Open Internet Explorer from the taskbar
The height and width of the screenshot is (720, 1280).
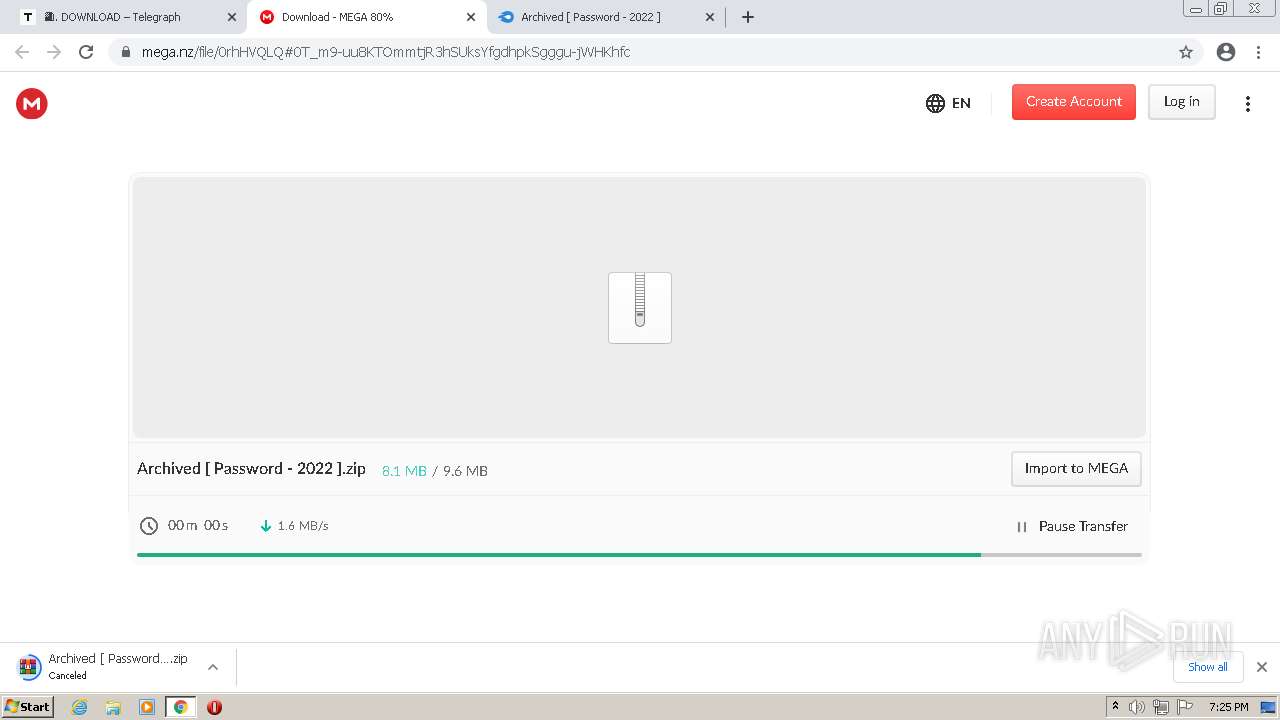(x=80, y=707)
